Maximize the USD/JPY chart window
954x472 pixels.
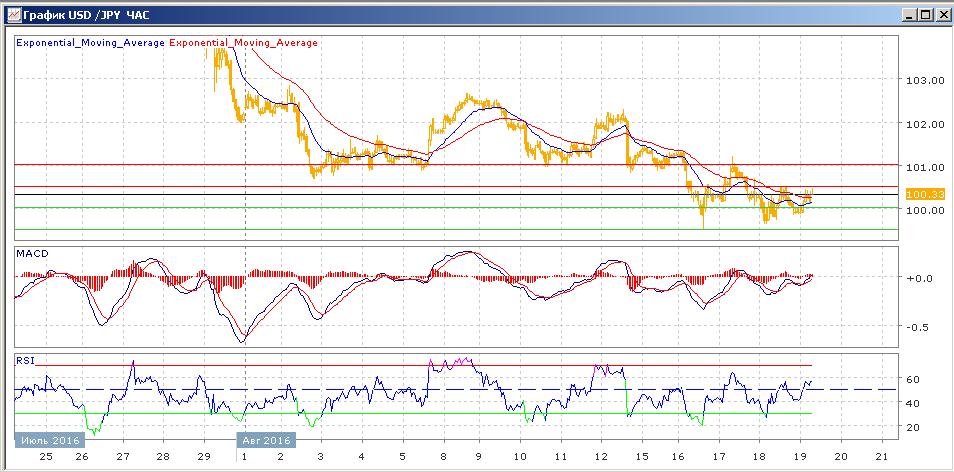click(x=924, y=14)
